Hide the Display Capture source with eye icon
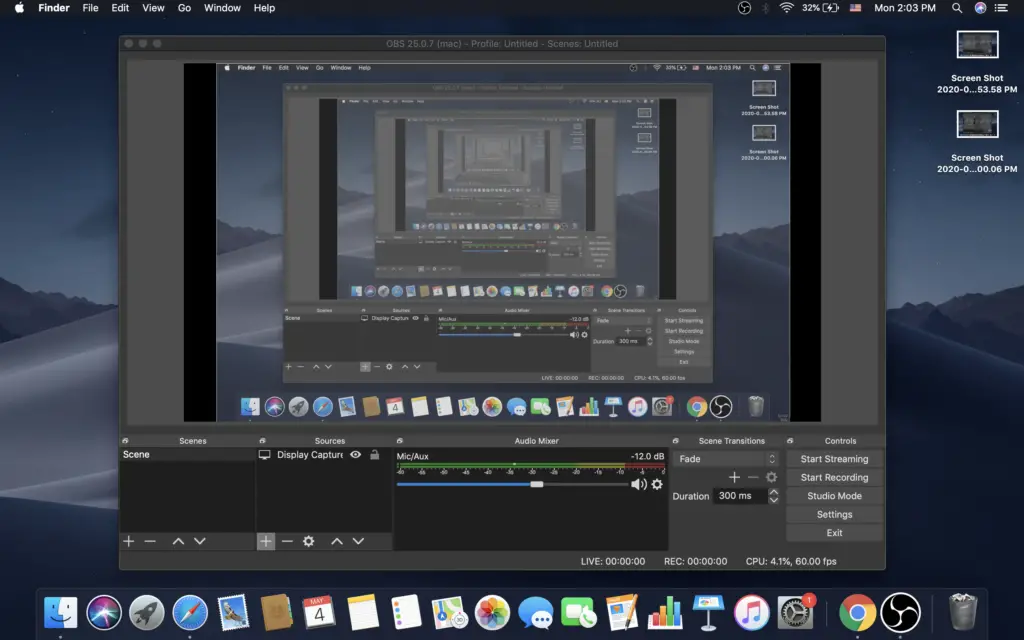 [x=355, y=455]
